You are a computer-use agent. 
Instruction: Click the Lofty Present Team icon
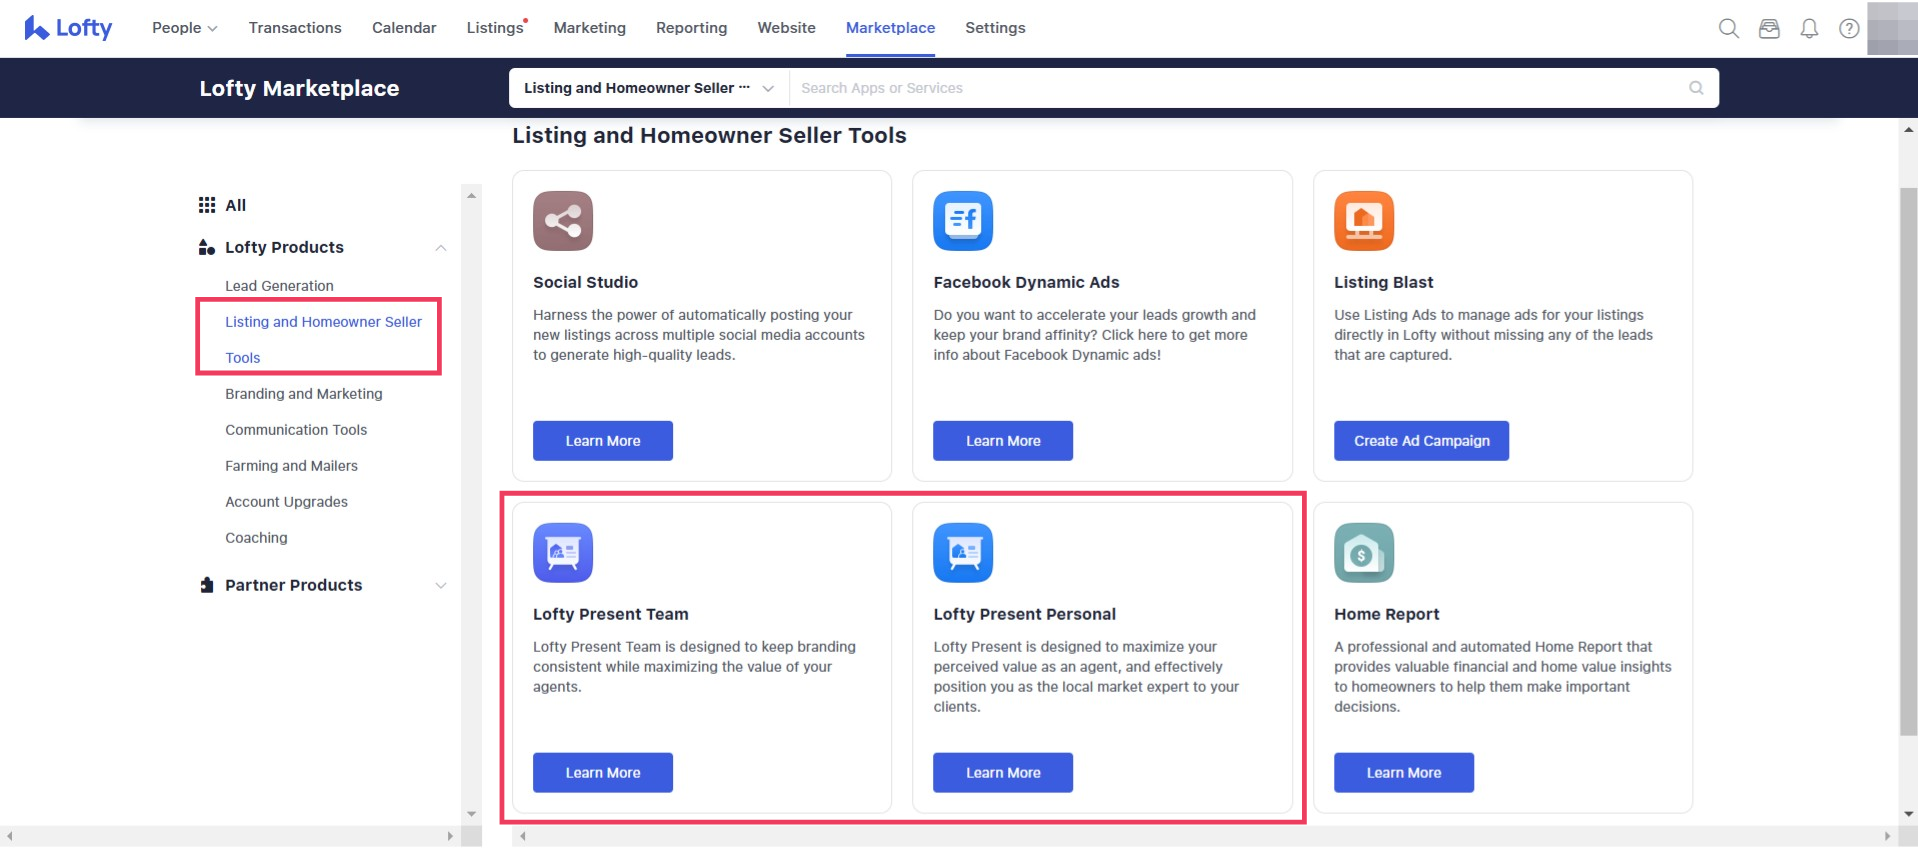tap(562, 553)
